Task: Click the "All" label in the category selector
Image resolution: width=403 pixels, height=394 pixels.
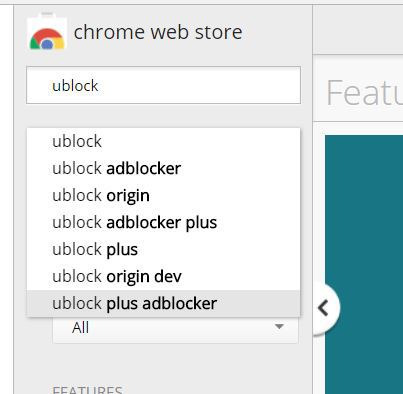Action: [80, 328]
